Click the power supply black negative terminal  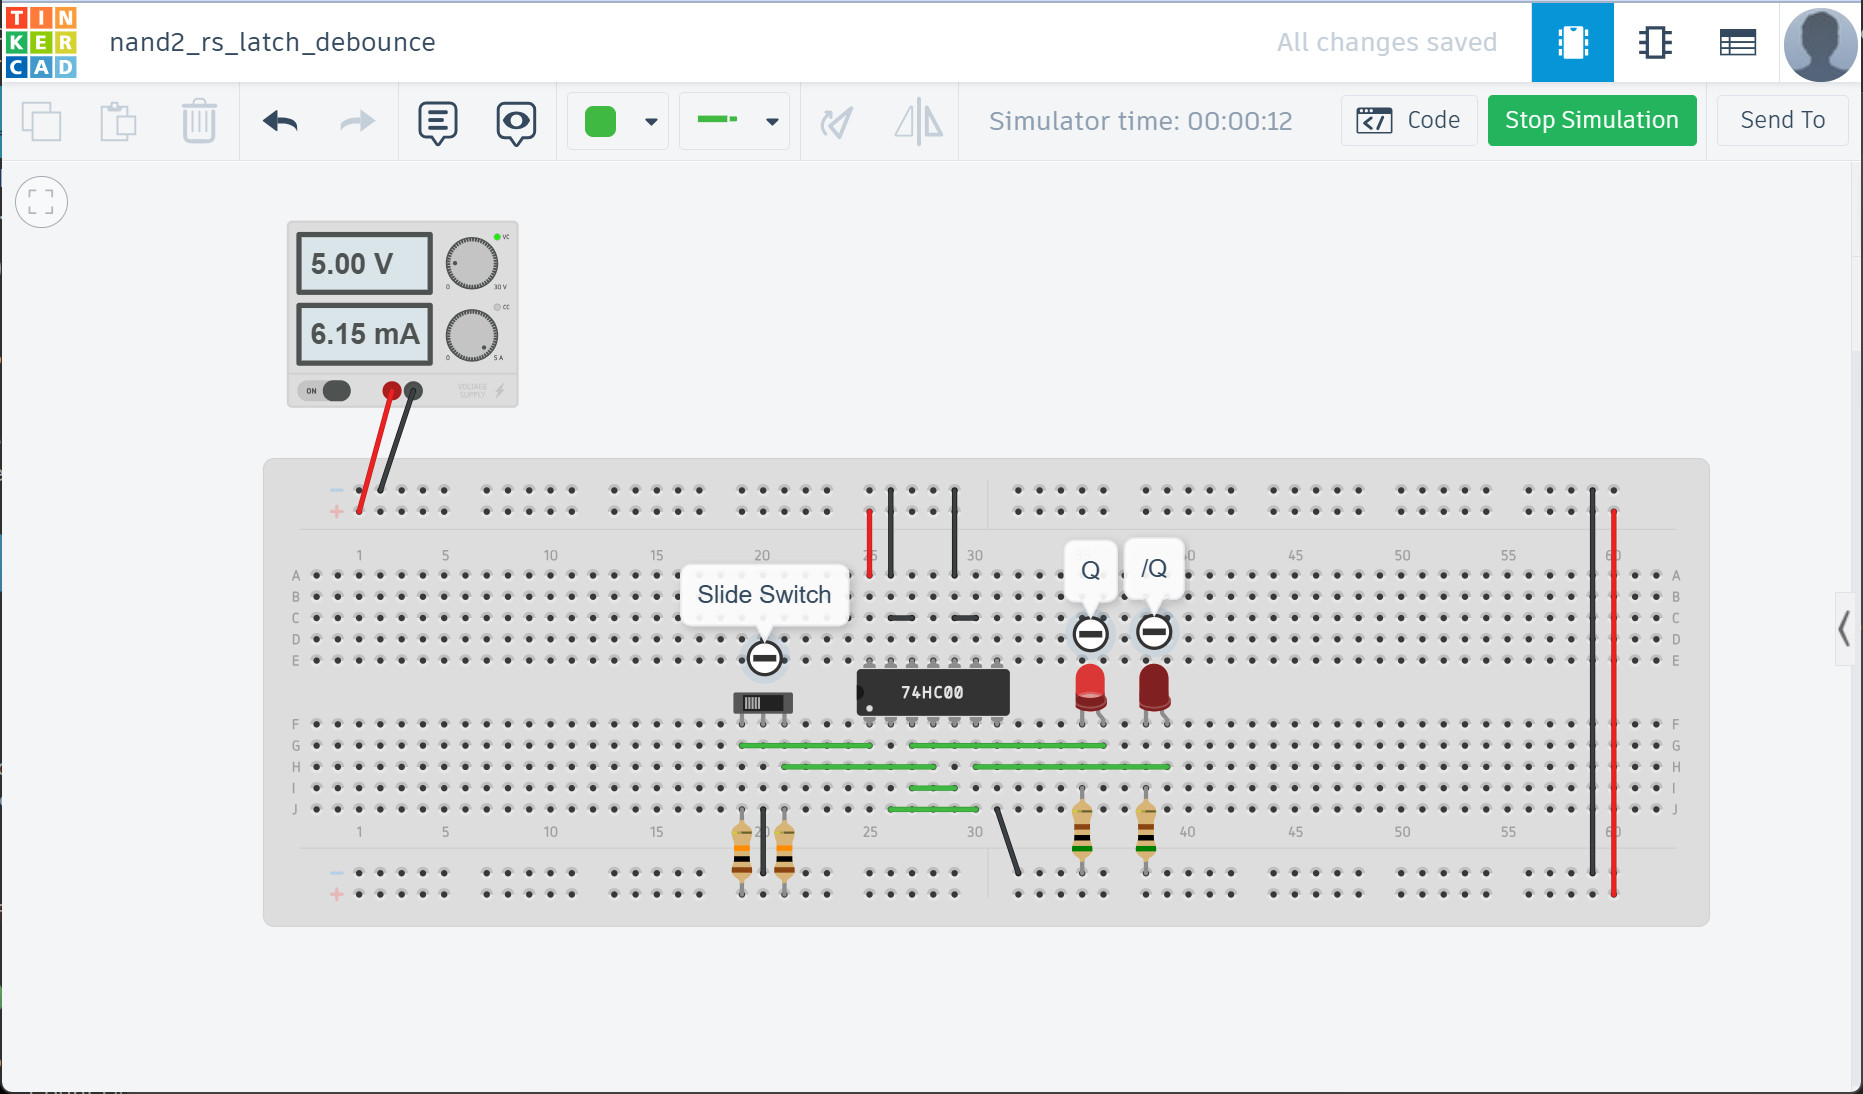pyautogui.click(x=413, y=390)
